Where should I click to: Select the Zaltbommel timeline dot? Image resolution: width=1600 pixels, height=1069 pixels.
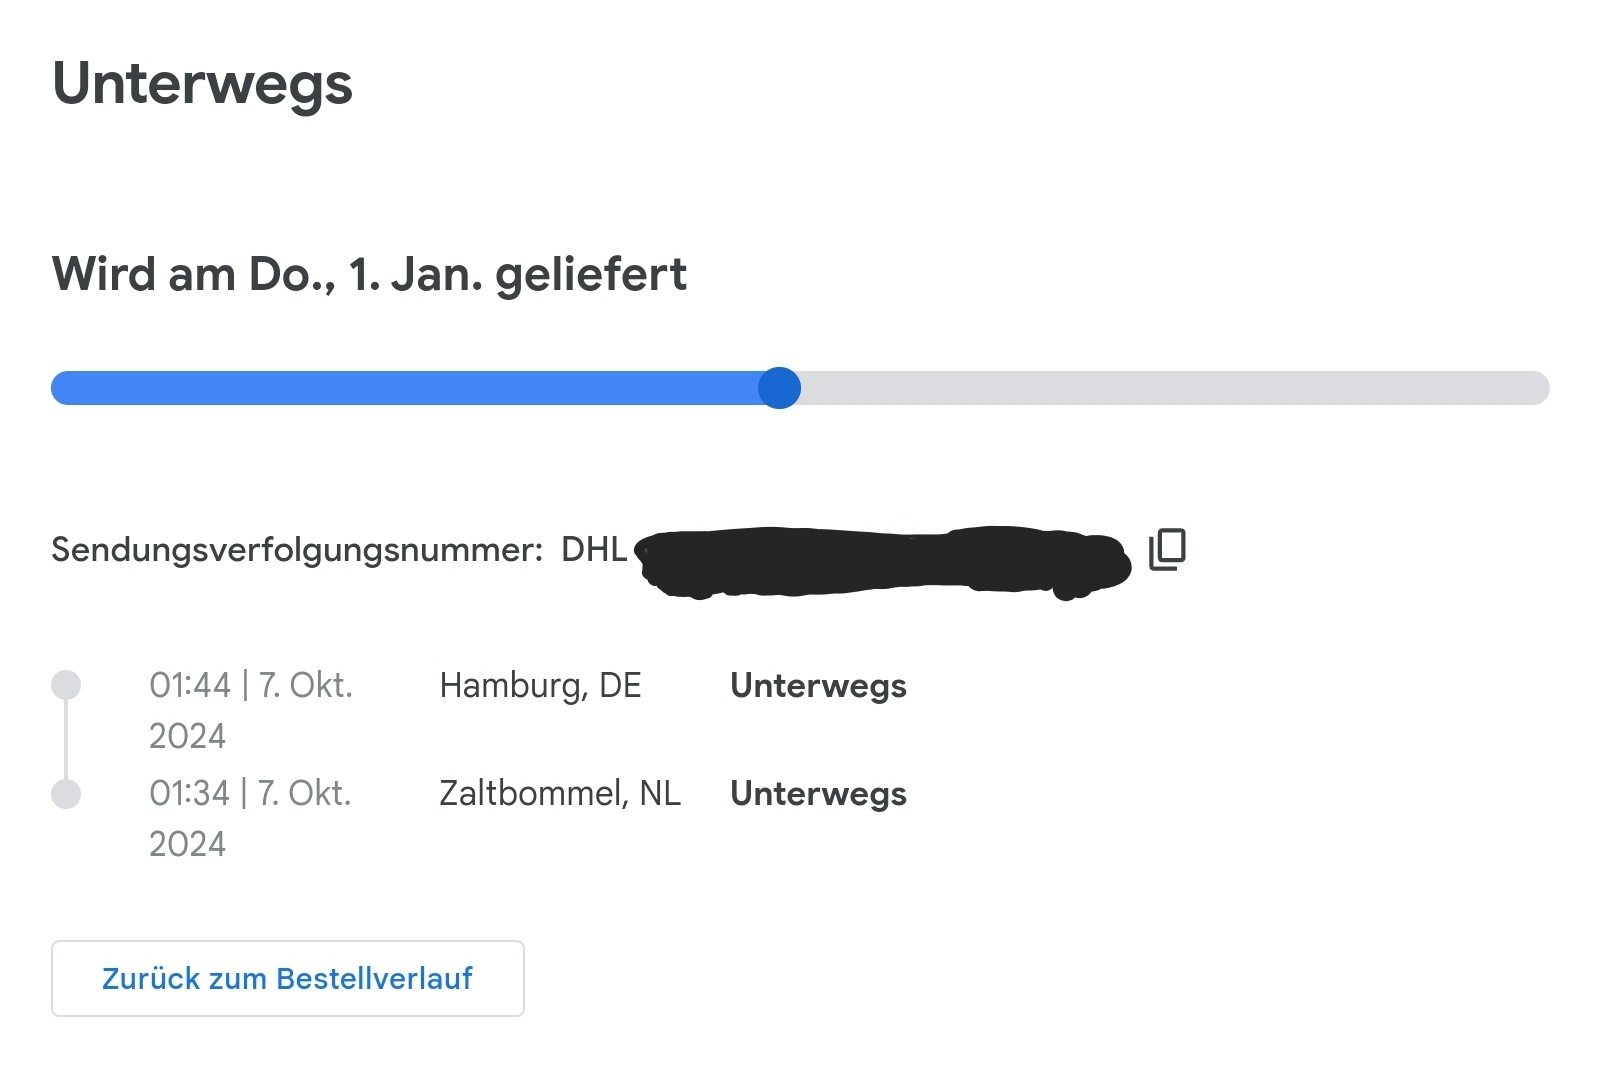point(66,794)
